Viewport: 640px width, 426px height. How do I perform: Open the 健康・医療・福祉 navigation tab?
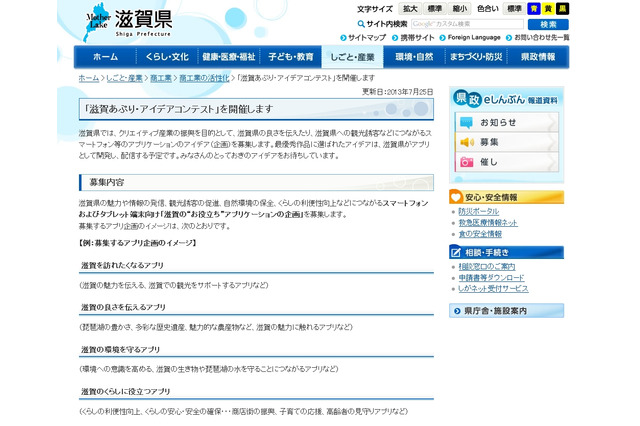[229, 57]
